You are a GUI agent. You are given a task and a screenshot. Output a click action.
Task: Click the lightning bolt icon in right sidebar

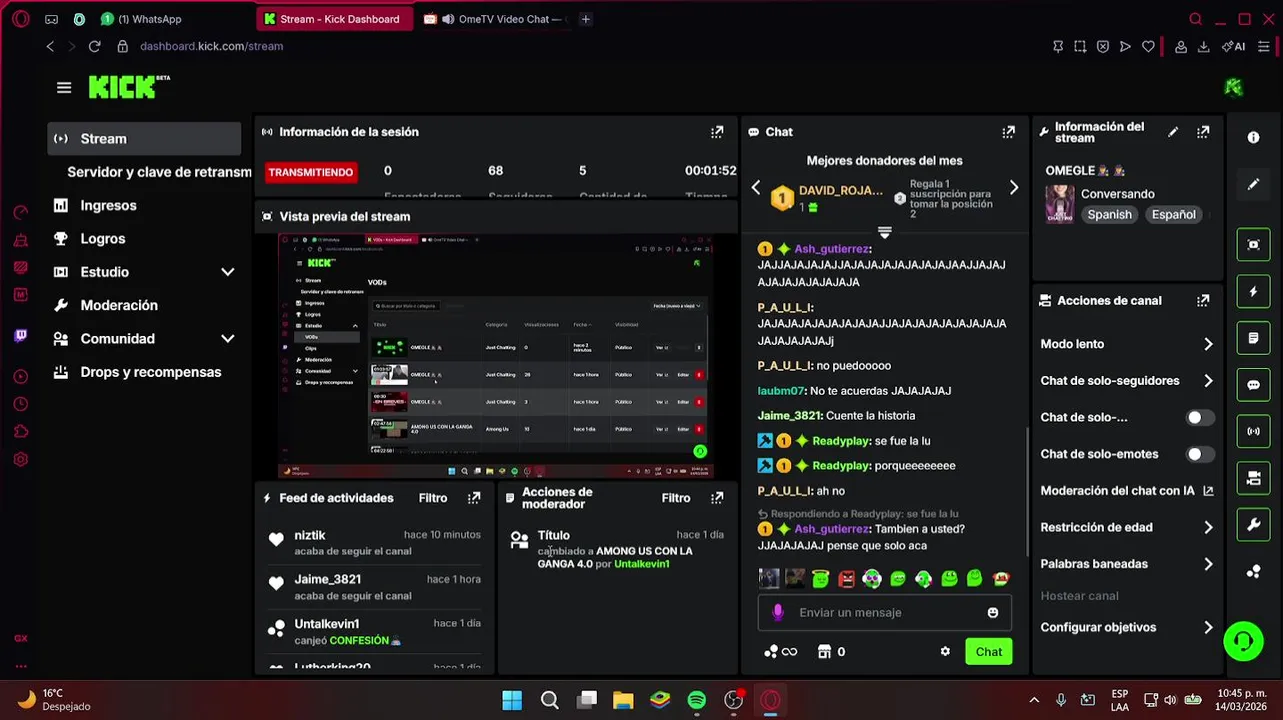pos(1253,292)
